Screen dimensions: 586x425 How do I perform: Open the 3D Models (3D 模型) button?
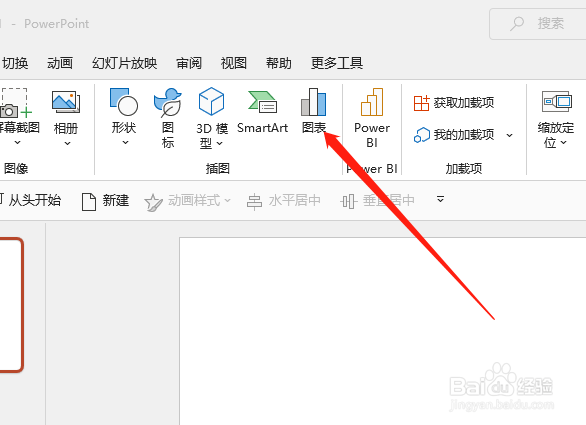point(212,117)
